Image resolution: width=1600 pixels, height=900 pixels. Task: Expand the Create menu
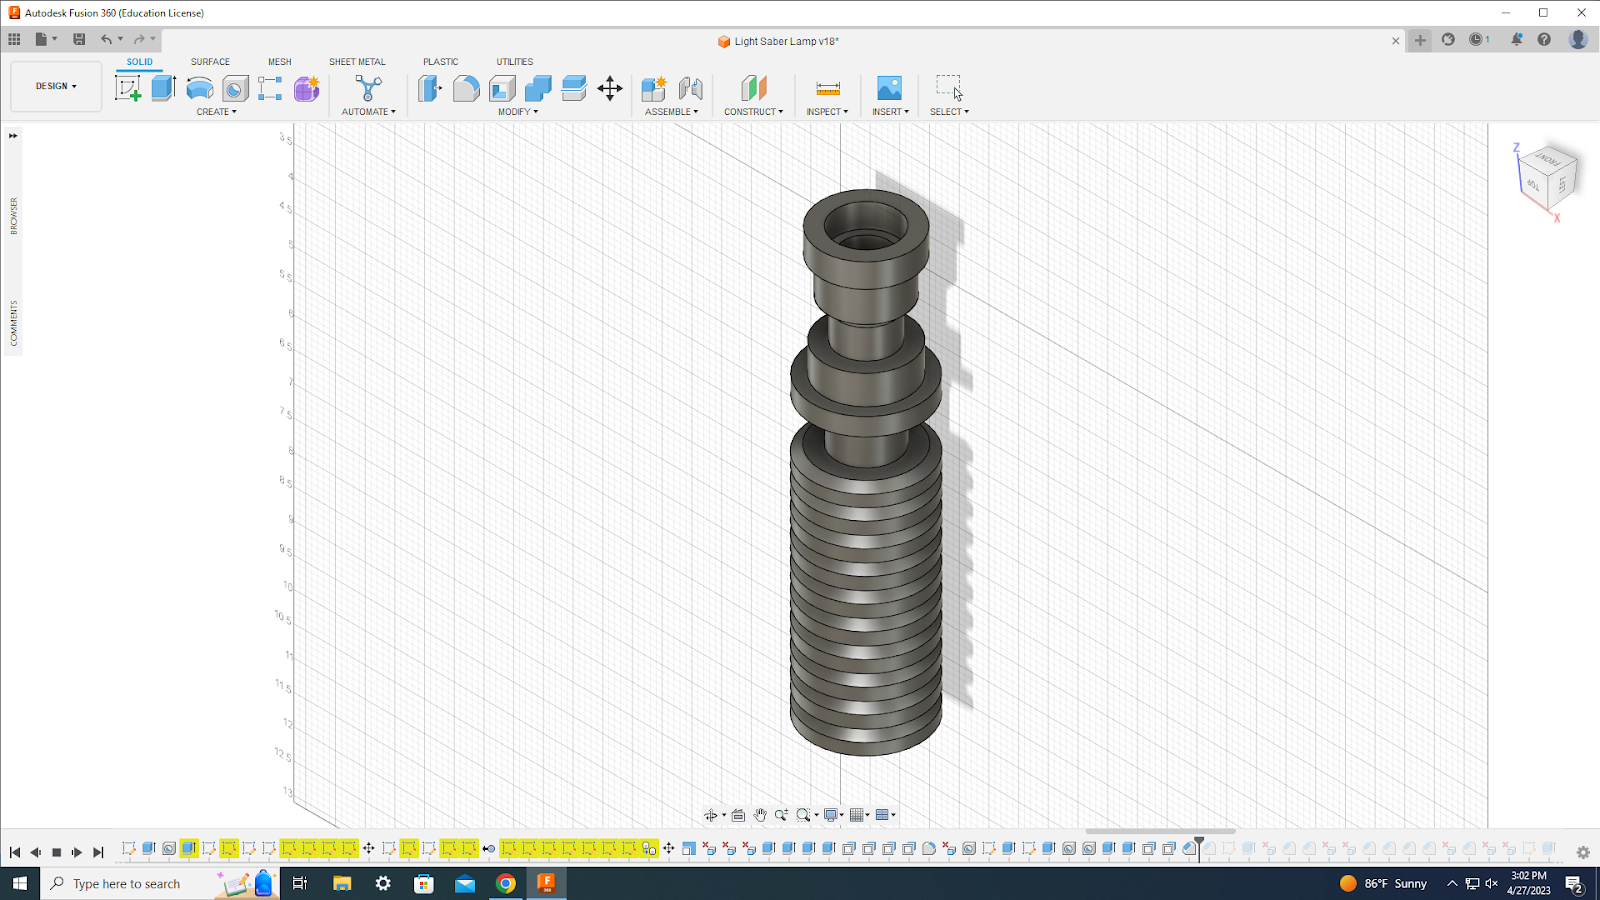tap(216, 112)
